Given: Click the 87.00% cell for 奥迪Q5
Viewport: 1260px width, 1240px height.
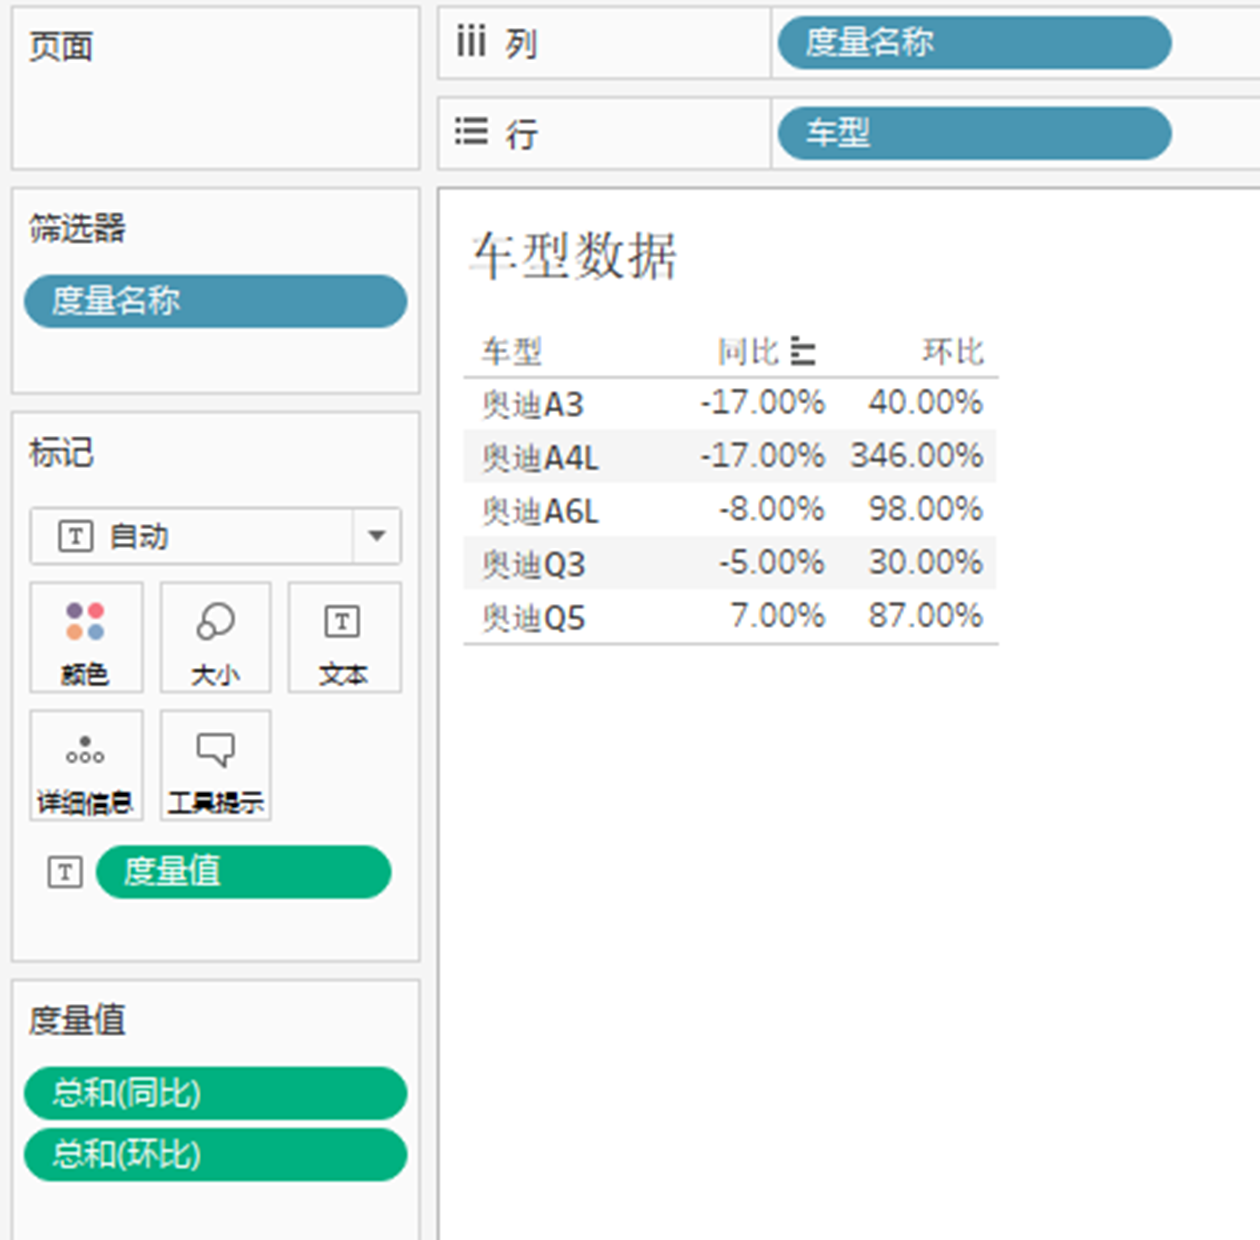Looking at the screenshot, I should 926,615.
